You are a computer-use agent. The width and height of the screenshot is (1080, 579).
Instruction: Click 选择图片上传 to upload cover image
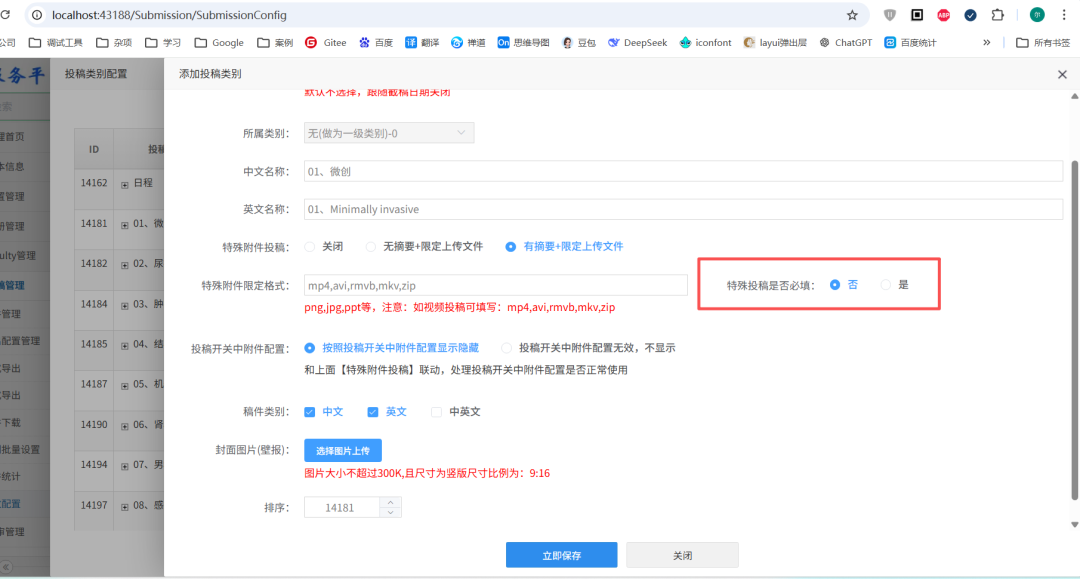[x=343, y=450]
